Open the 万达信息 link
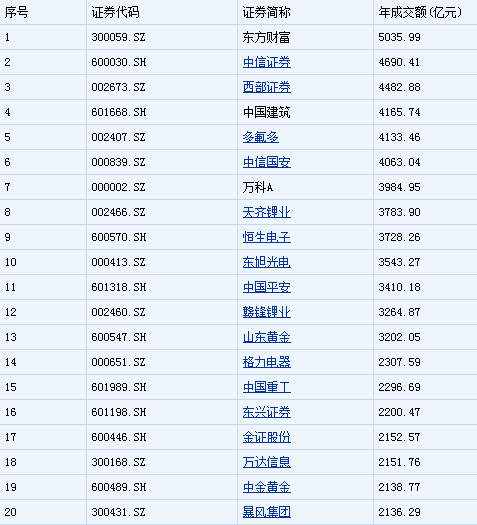 click(x=267, y=462)
